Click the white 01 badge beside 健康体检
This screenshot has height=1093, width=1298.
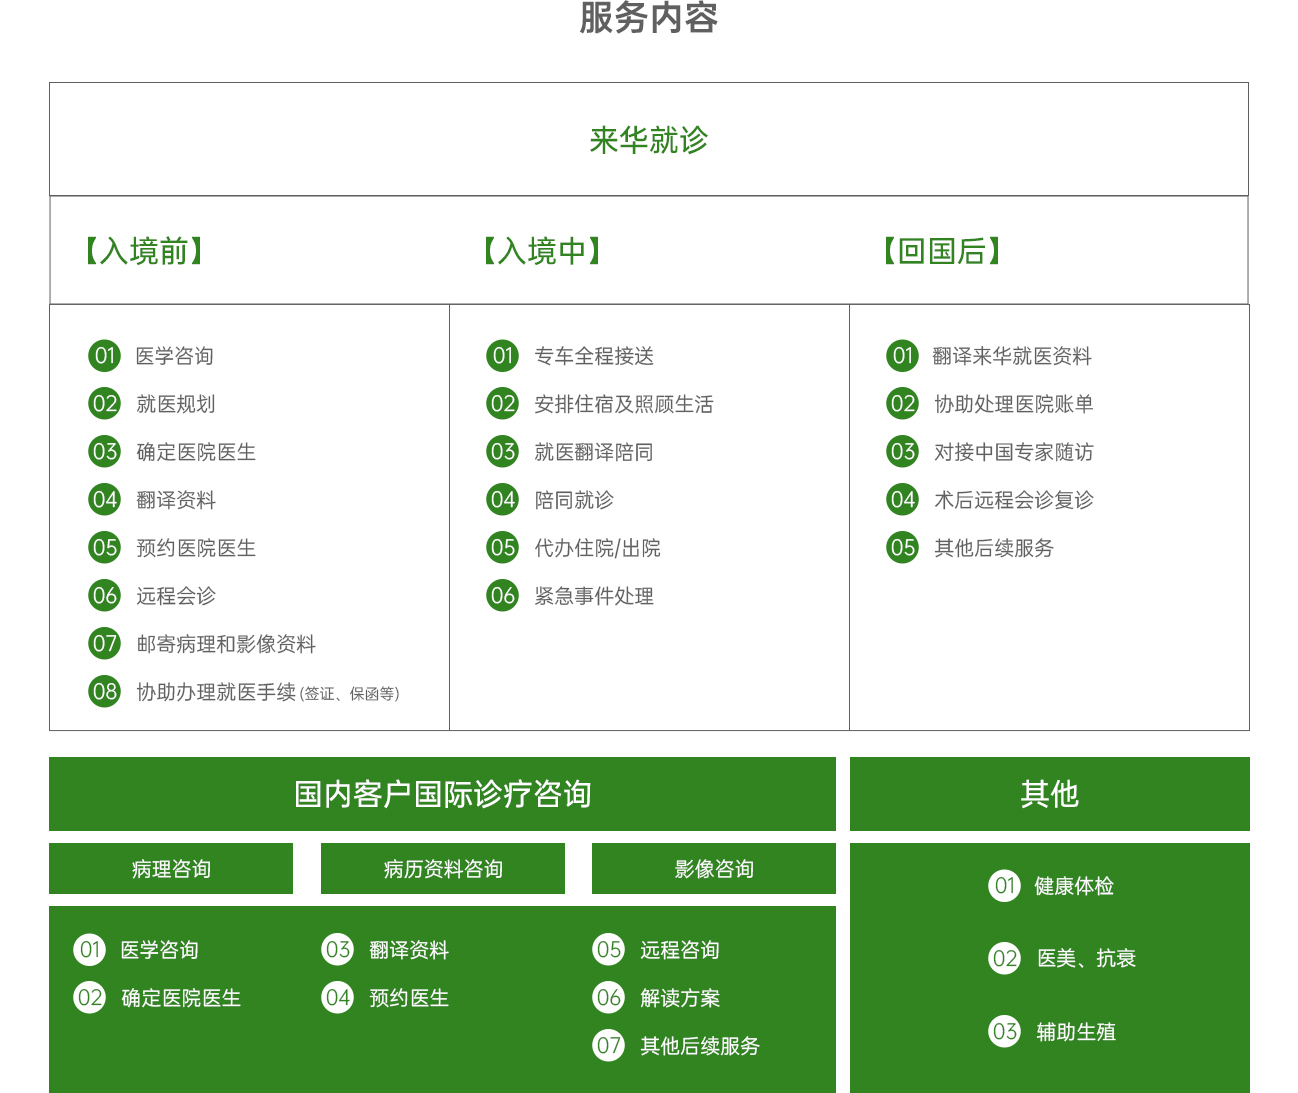[1004, 886]
